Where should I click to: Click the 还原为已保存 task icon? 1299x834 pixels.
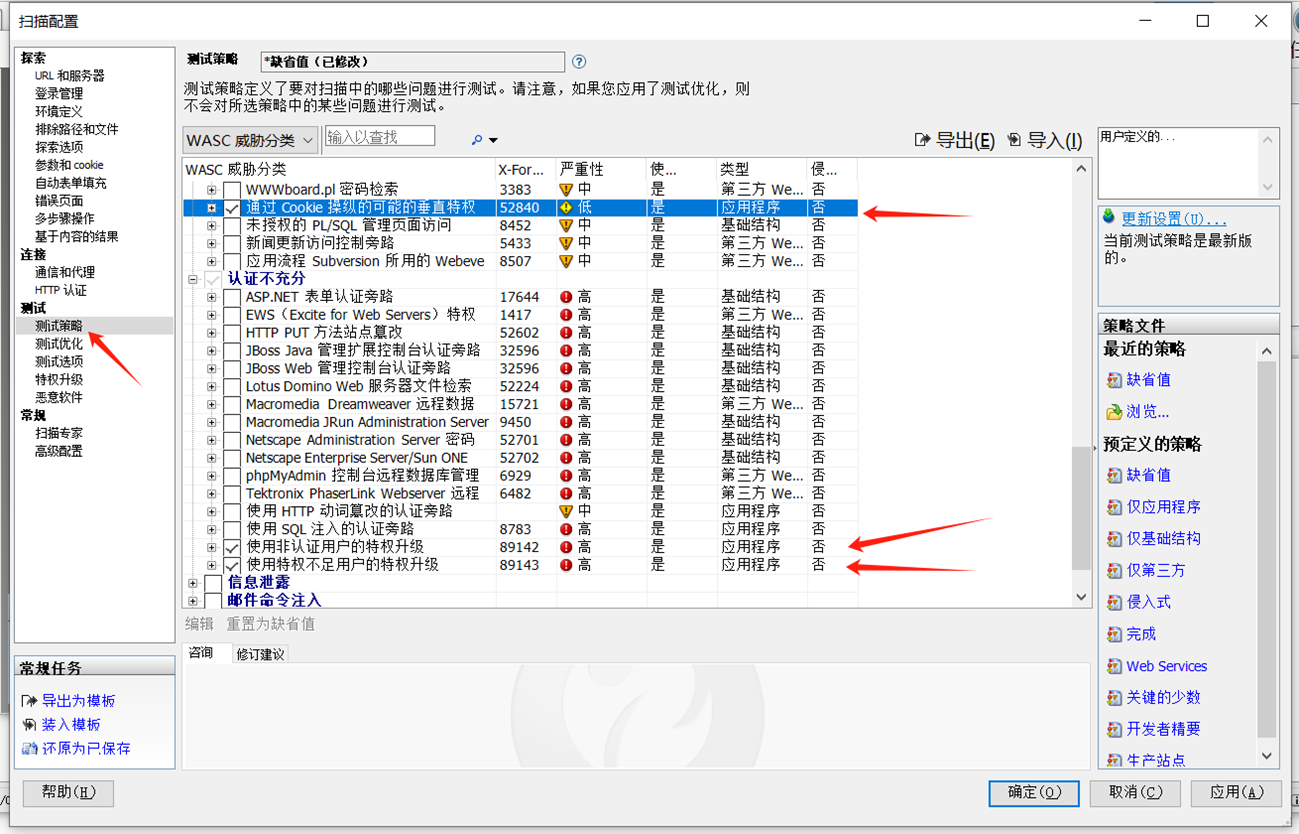pyautogui.click(x=29, y=749)
